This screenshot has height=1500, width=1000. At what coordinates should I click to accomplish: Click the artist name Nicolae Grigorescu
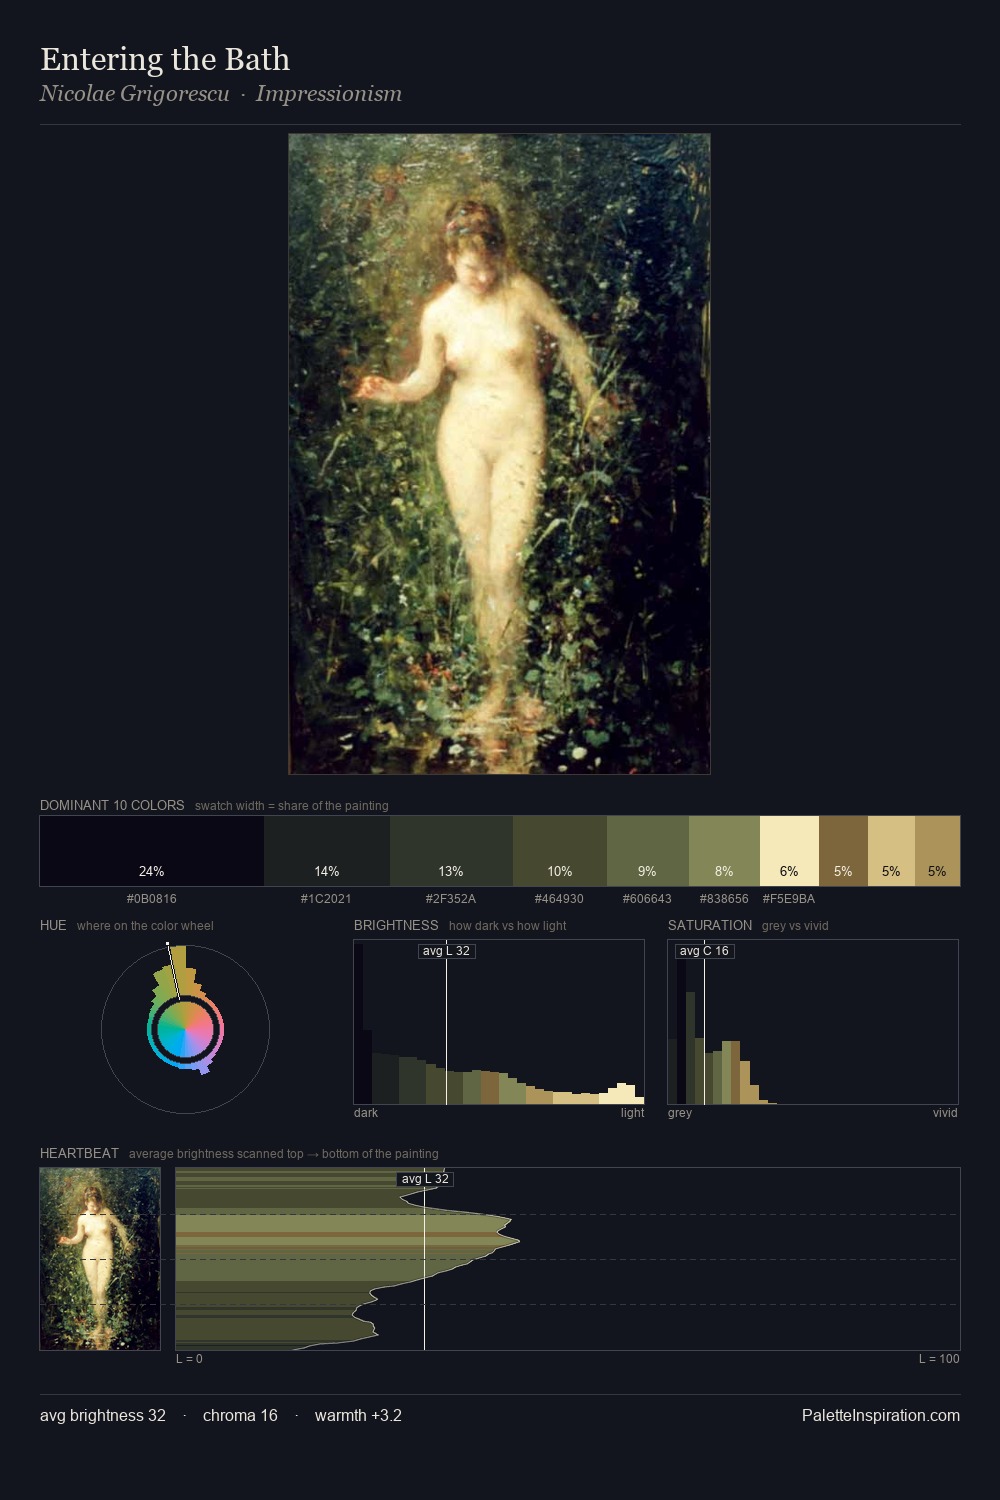[x=135, y=94]
